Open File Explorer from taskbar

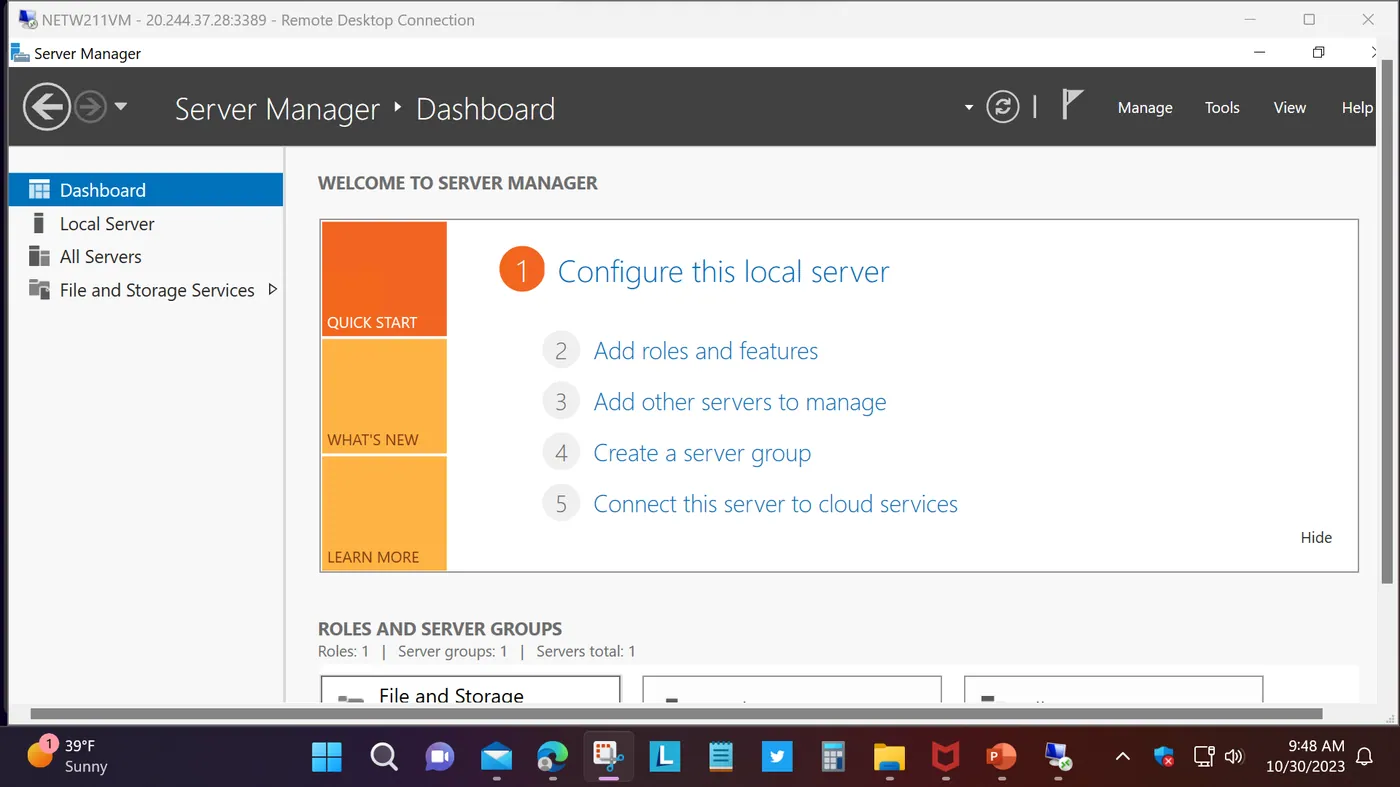[x=889, y=757]
